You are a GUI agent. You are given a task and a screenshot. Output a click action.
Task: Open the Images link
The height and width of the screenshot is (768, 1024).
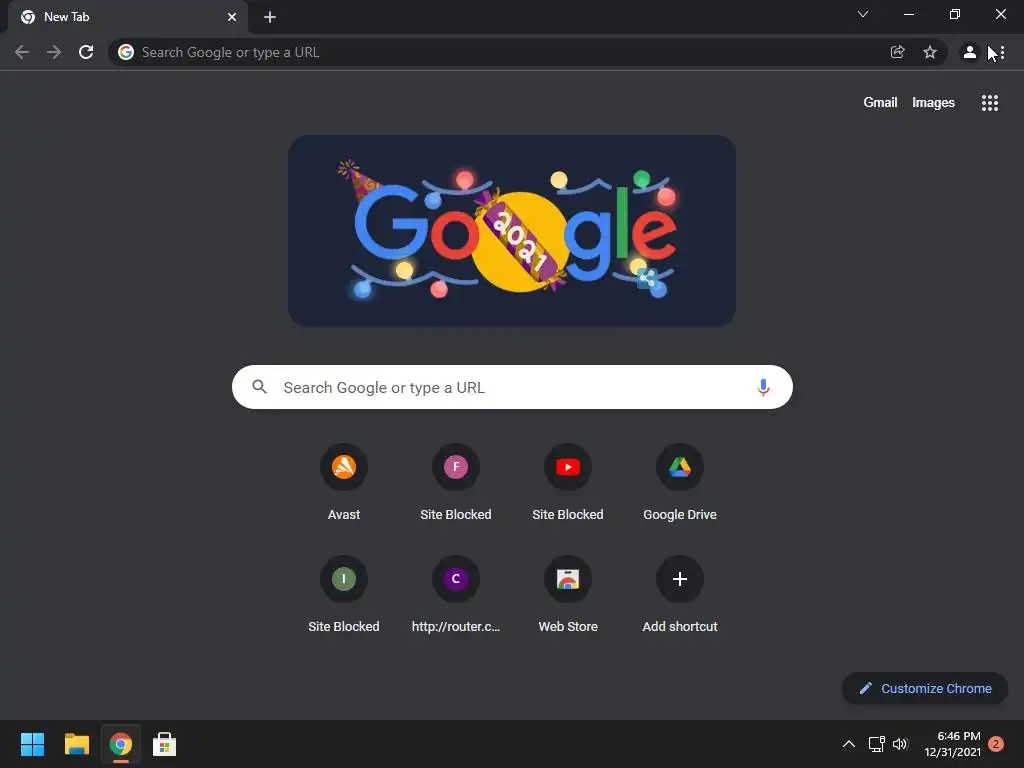tap(933, 103)
